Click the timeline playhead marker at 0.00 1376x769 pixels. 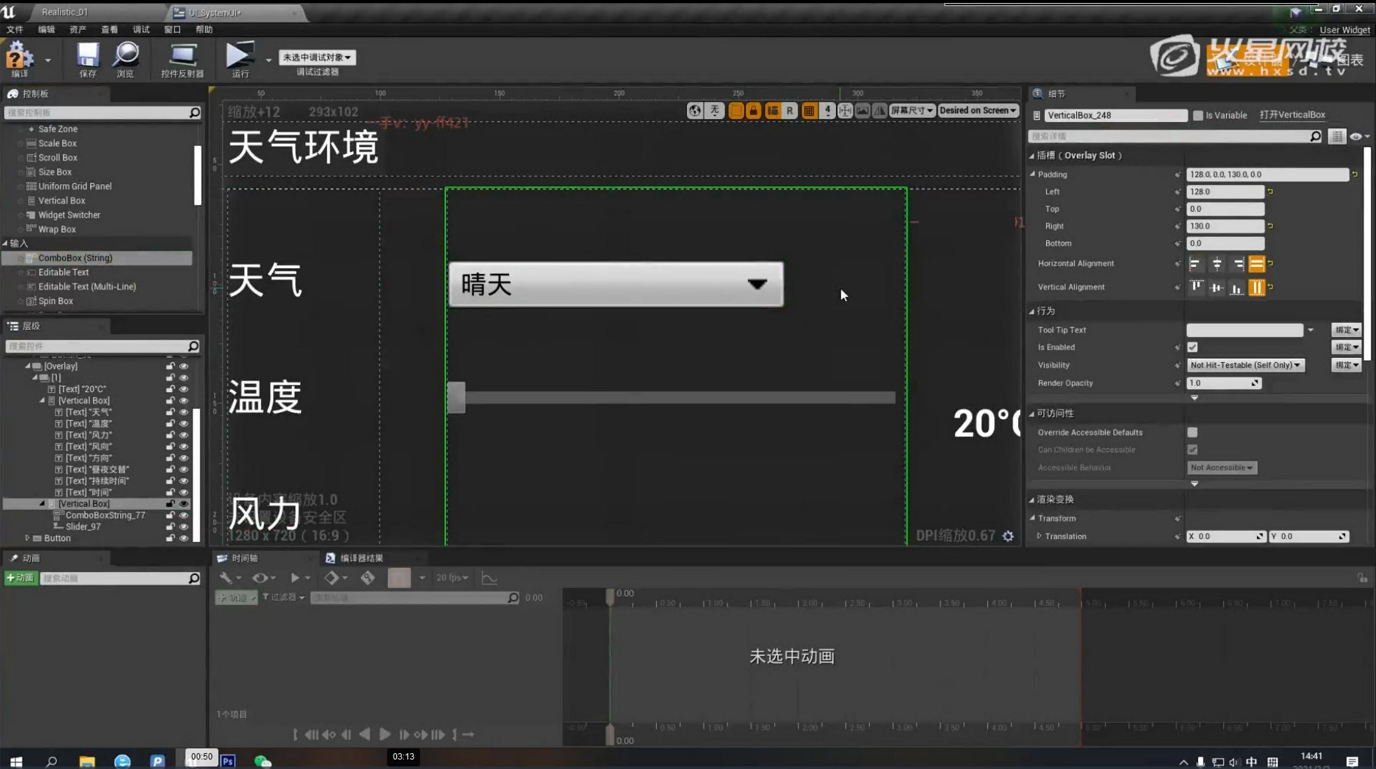click(610, 597)
